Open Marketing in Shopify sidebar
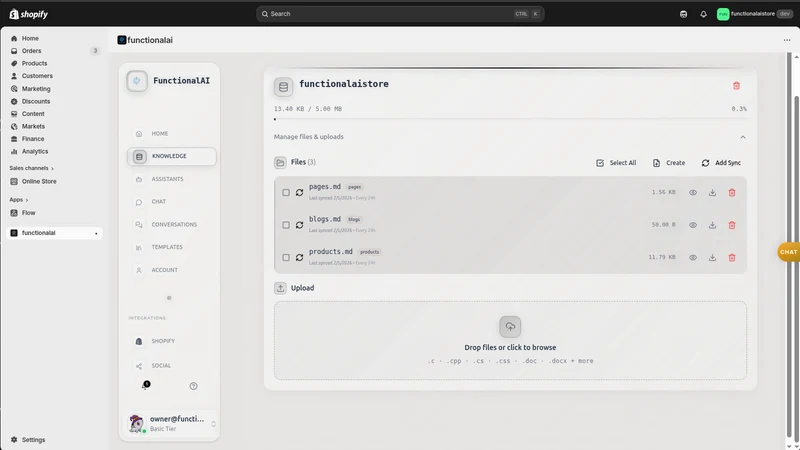 36,89
